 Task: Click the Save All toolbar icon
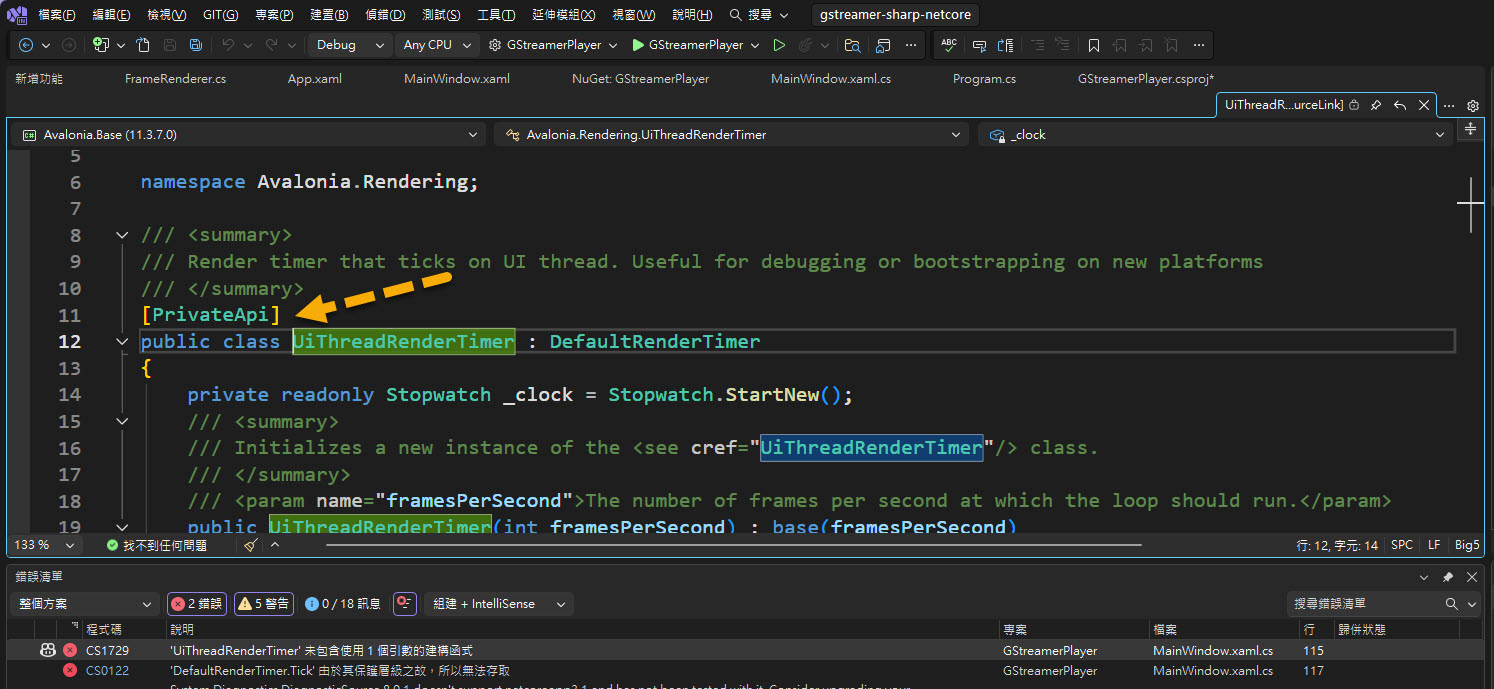(195, 45)
